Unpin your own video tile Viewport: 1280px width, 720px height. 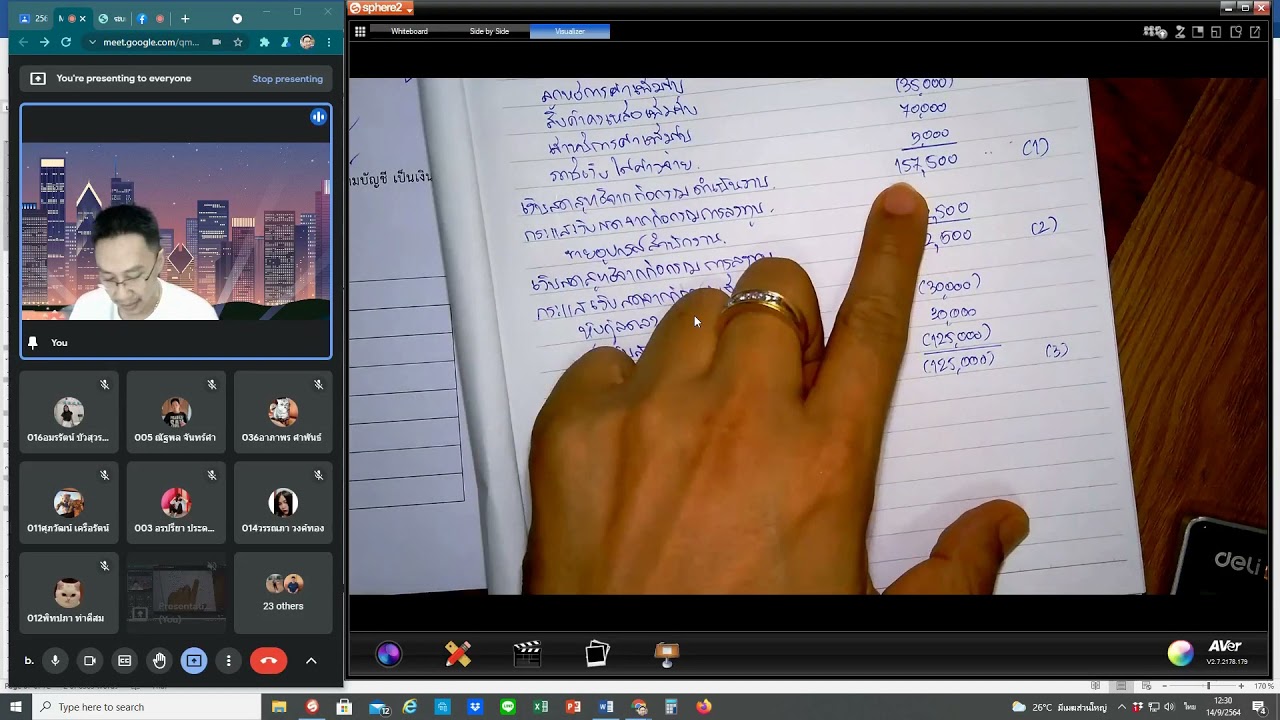pos(33,342)
